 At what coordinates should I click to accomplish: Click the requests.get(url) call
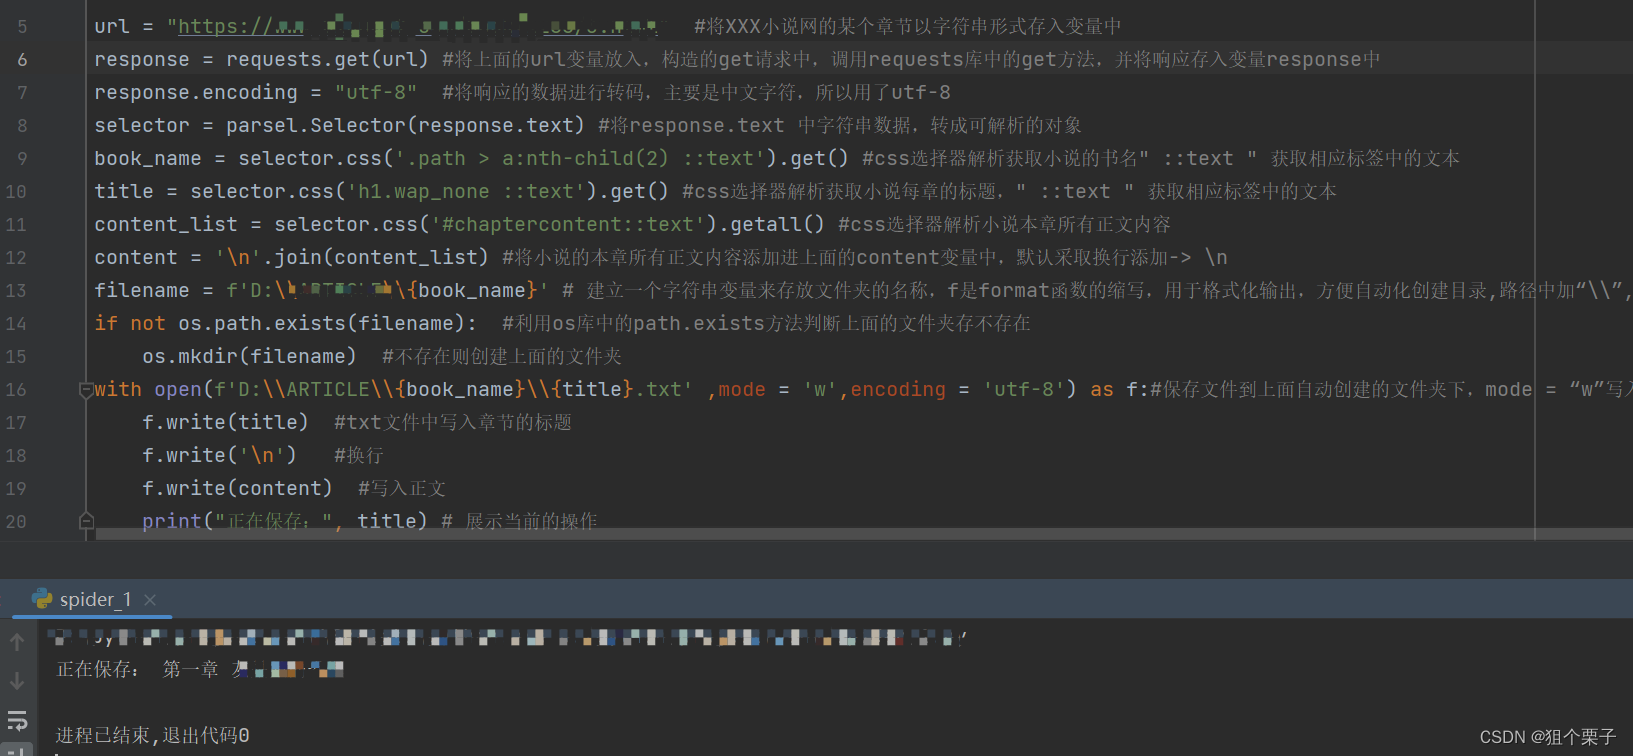pos(327,59)
